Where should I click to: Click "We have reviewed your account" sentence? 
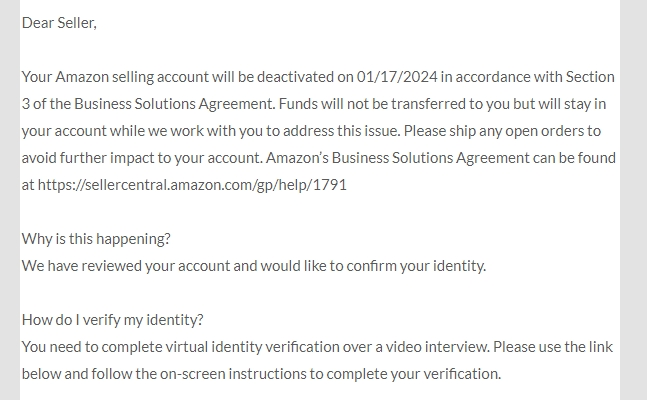[x=125, y=266]
